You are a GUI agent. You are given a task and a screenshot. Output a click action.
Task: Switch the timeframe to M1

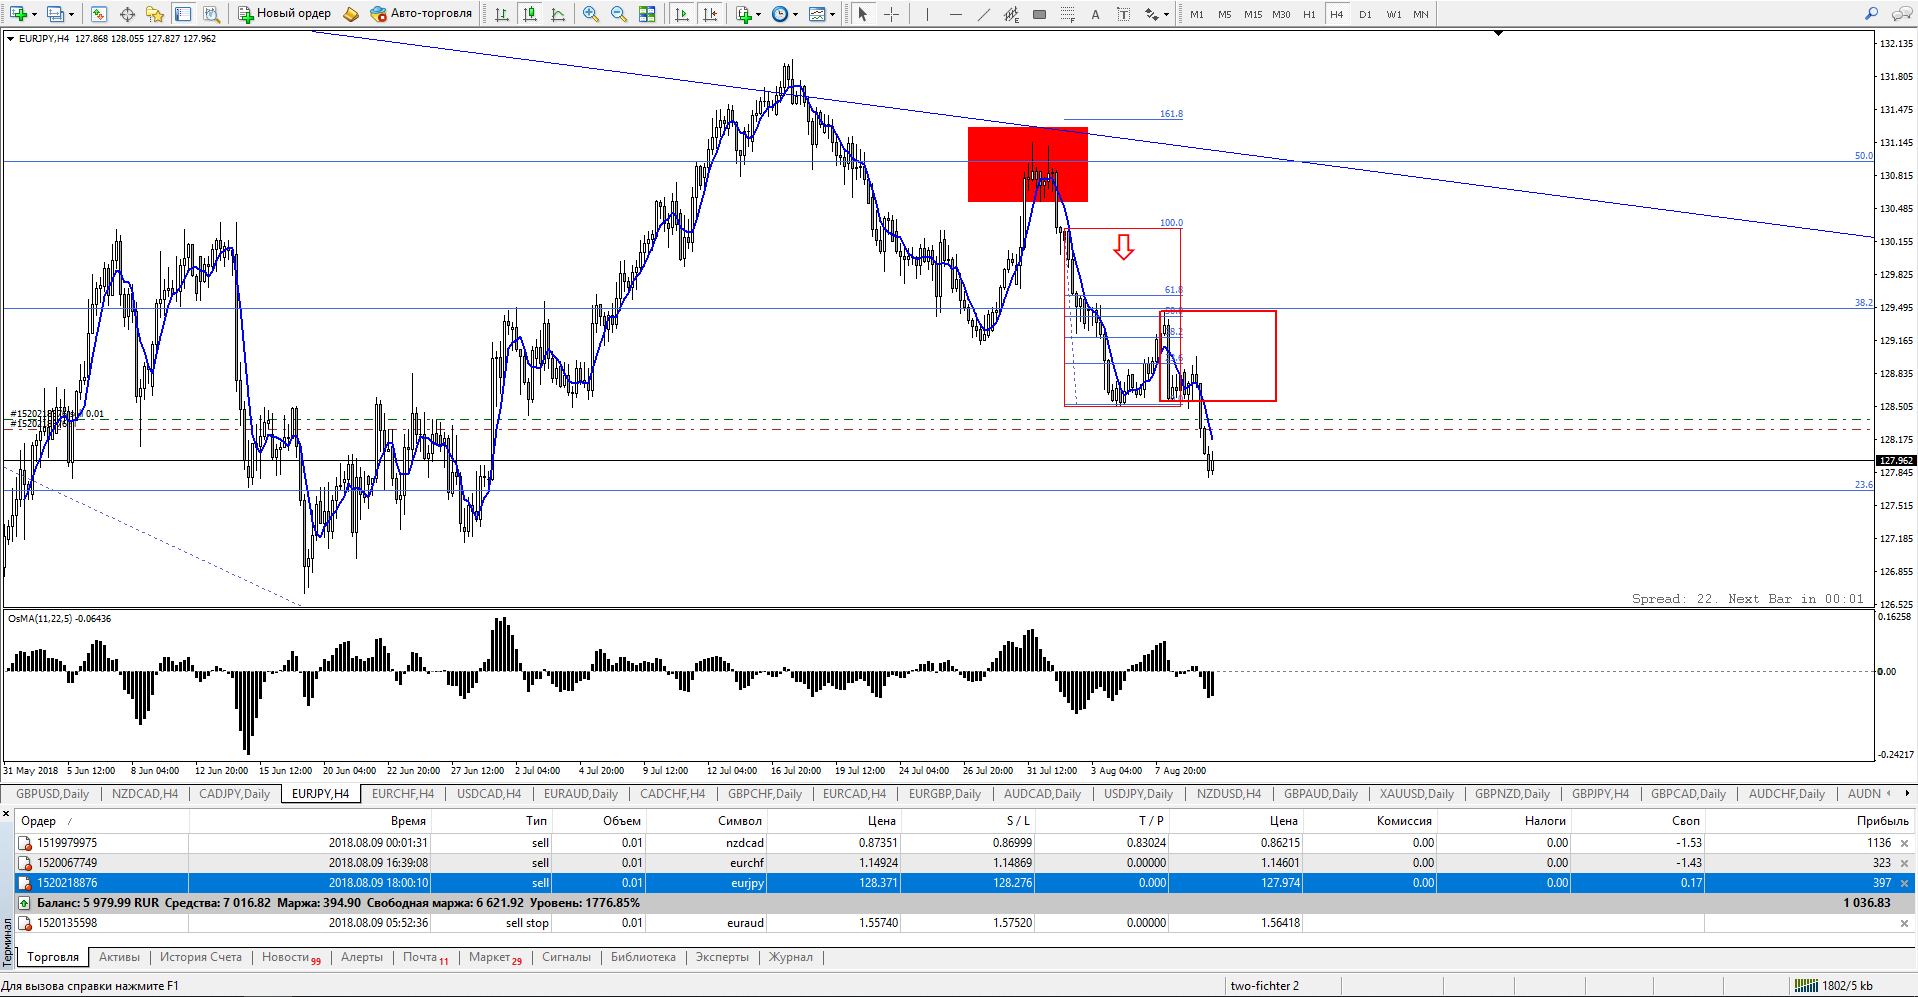click(x=1197, y=14)
